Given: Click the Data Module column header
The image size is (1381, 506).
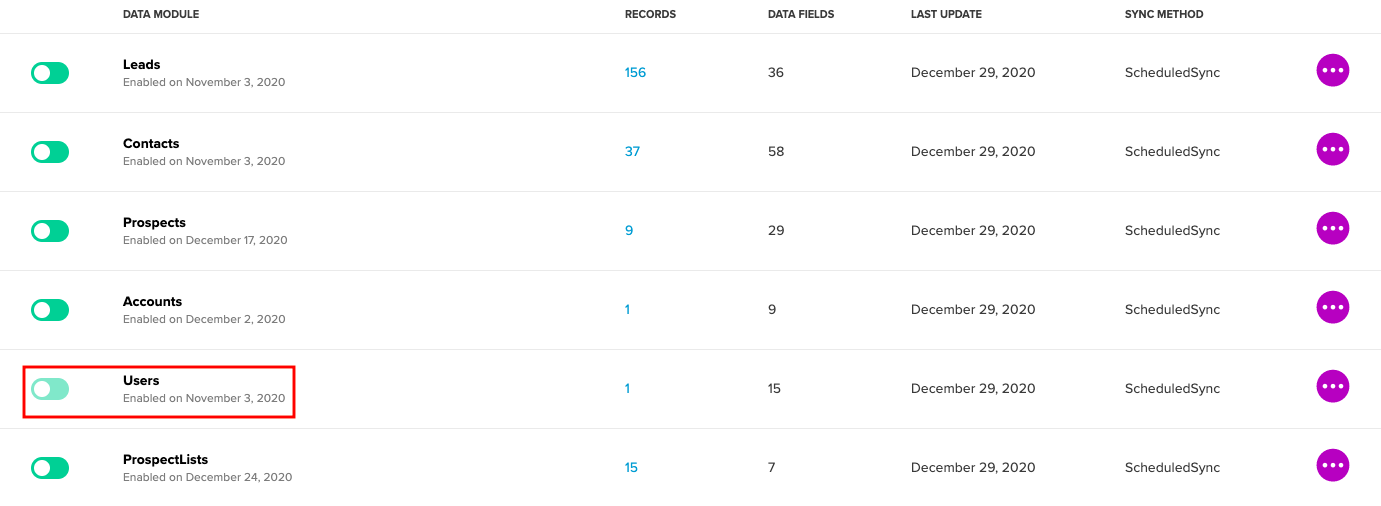Looking at the screenshot, I should pyautogui.click(x=161, y=15).
